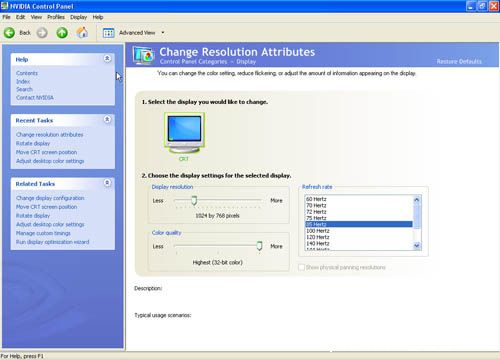Click the Contact NVIDIA link
The width and height of the screenshot is (500, 360).
click(x=35, y=98)
